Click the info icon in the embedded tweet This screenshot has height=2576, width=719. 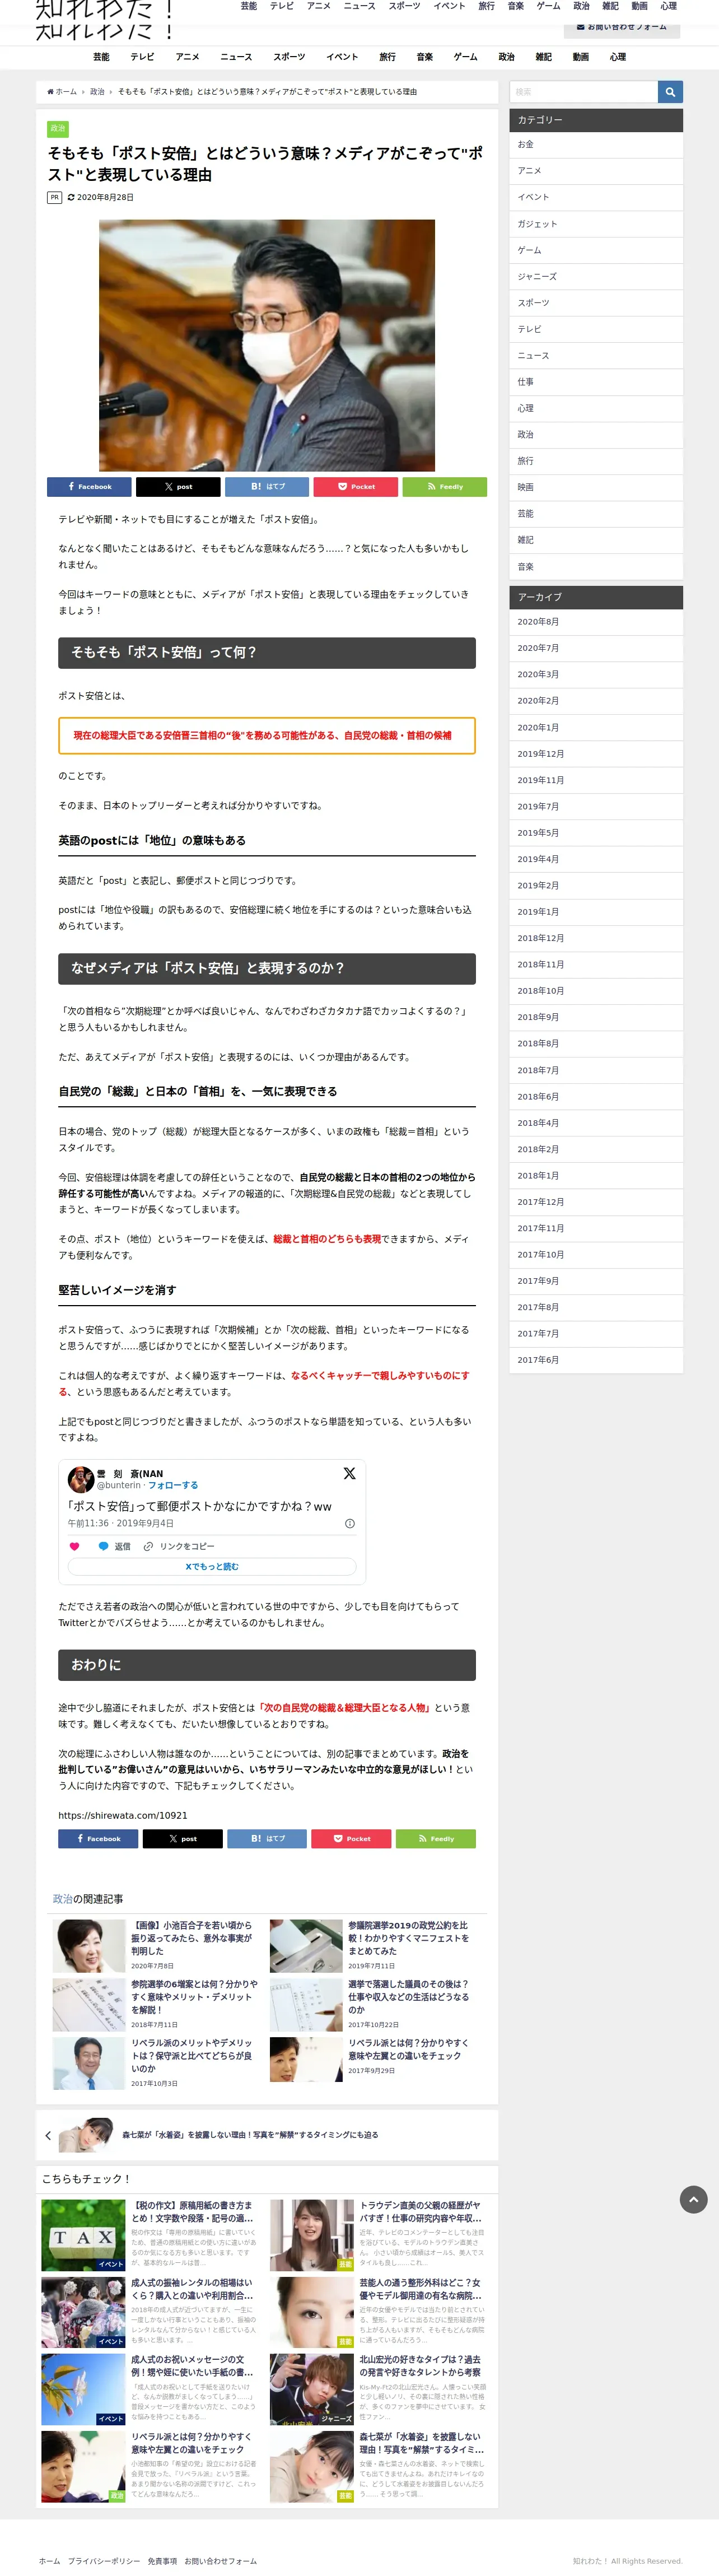point(350,1524)
